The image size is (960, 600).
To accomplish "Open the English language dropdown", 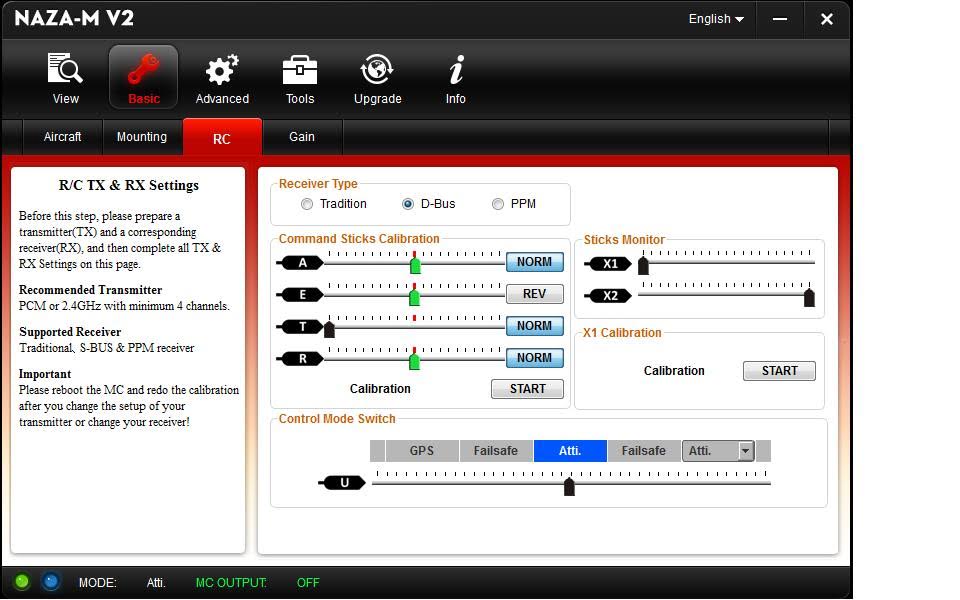I will 716,19.
